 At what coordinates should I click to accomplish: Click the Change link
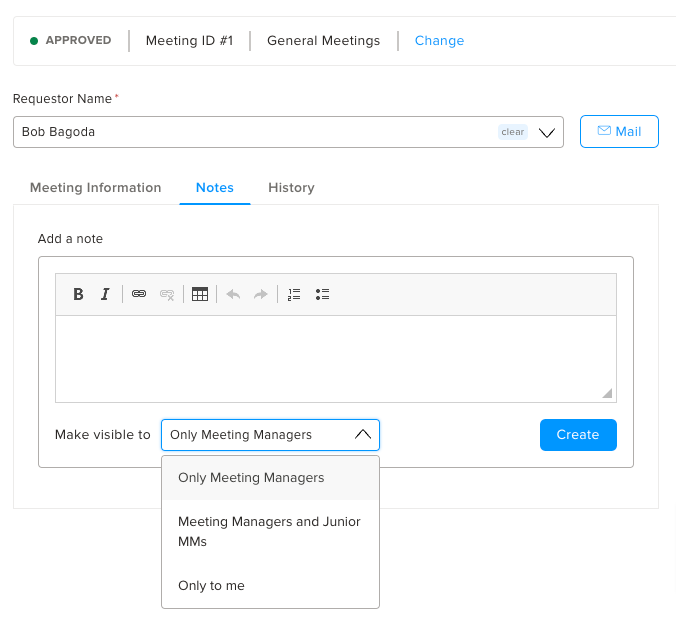[439, 41]
